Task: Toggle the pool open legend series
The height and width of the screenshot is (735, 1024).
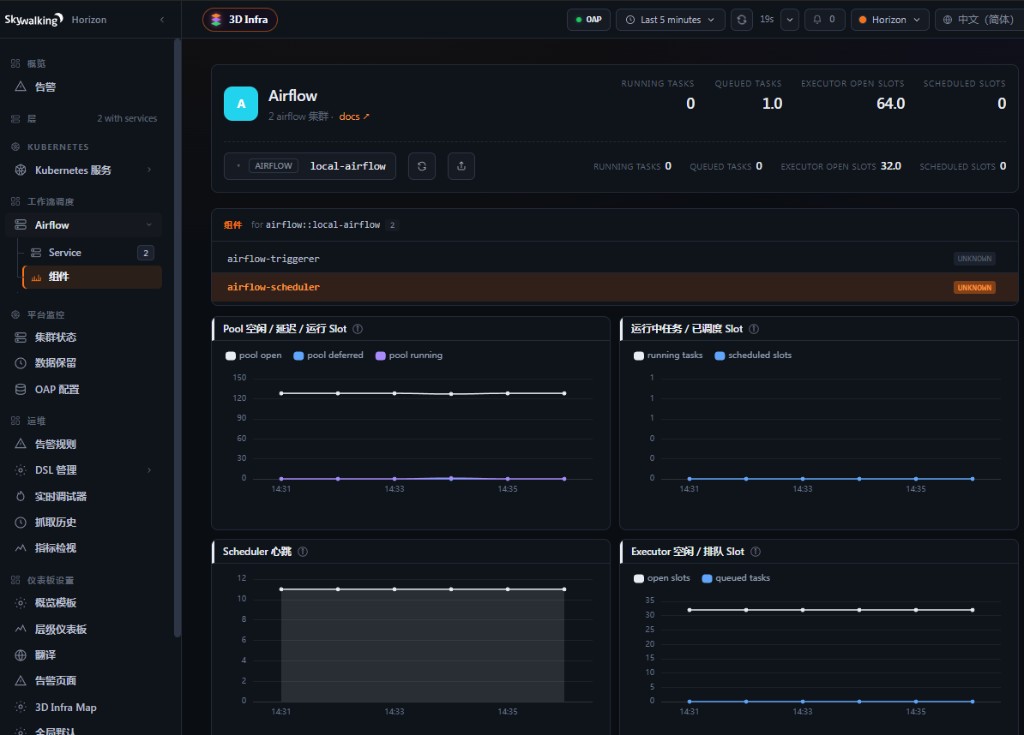Action: 253,355
